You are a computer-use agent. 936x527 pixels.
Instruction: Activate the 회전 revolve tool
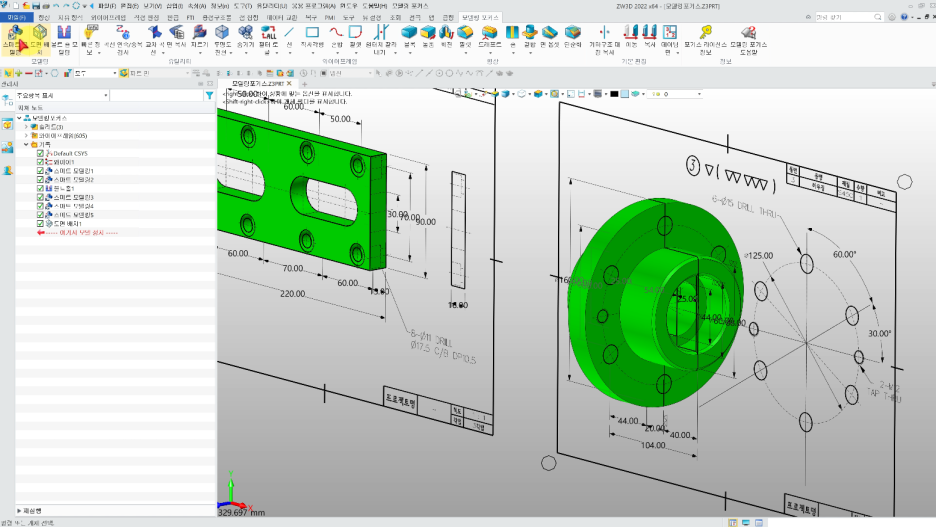coord(447,36)
